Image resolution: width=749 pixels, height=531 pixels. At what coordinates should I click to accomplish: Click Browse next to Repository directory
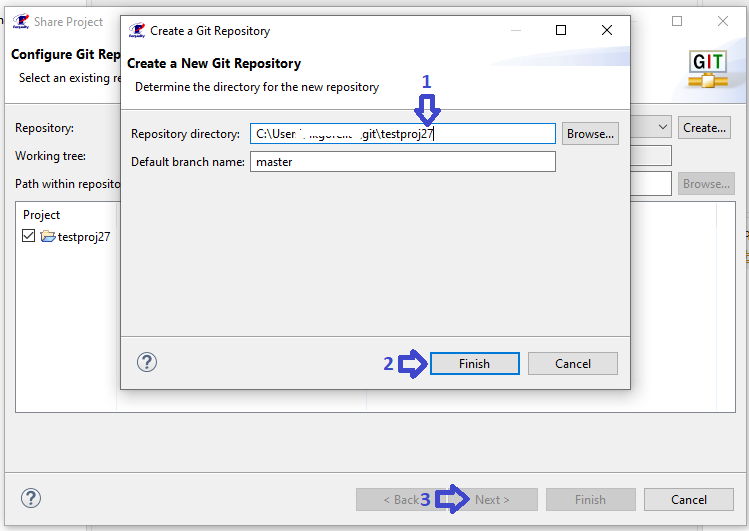(590, 134)
